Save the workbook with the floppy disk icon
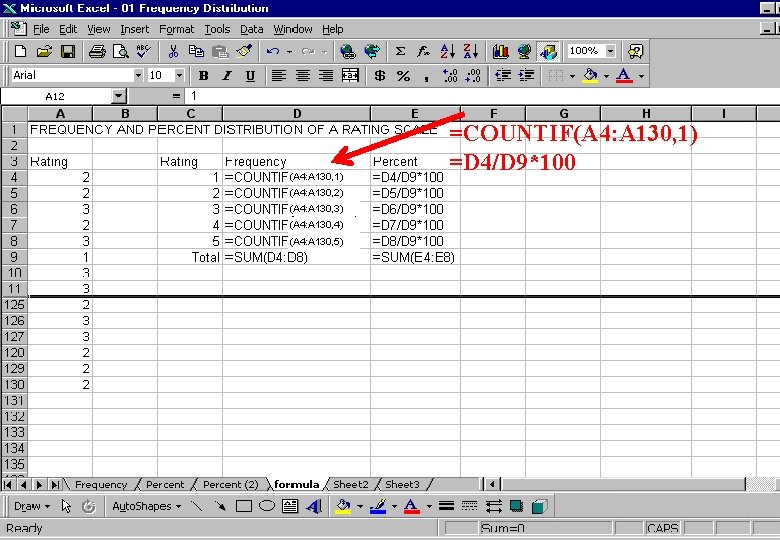 [x=68, y=51]
